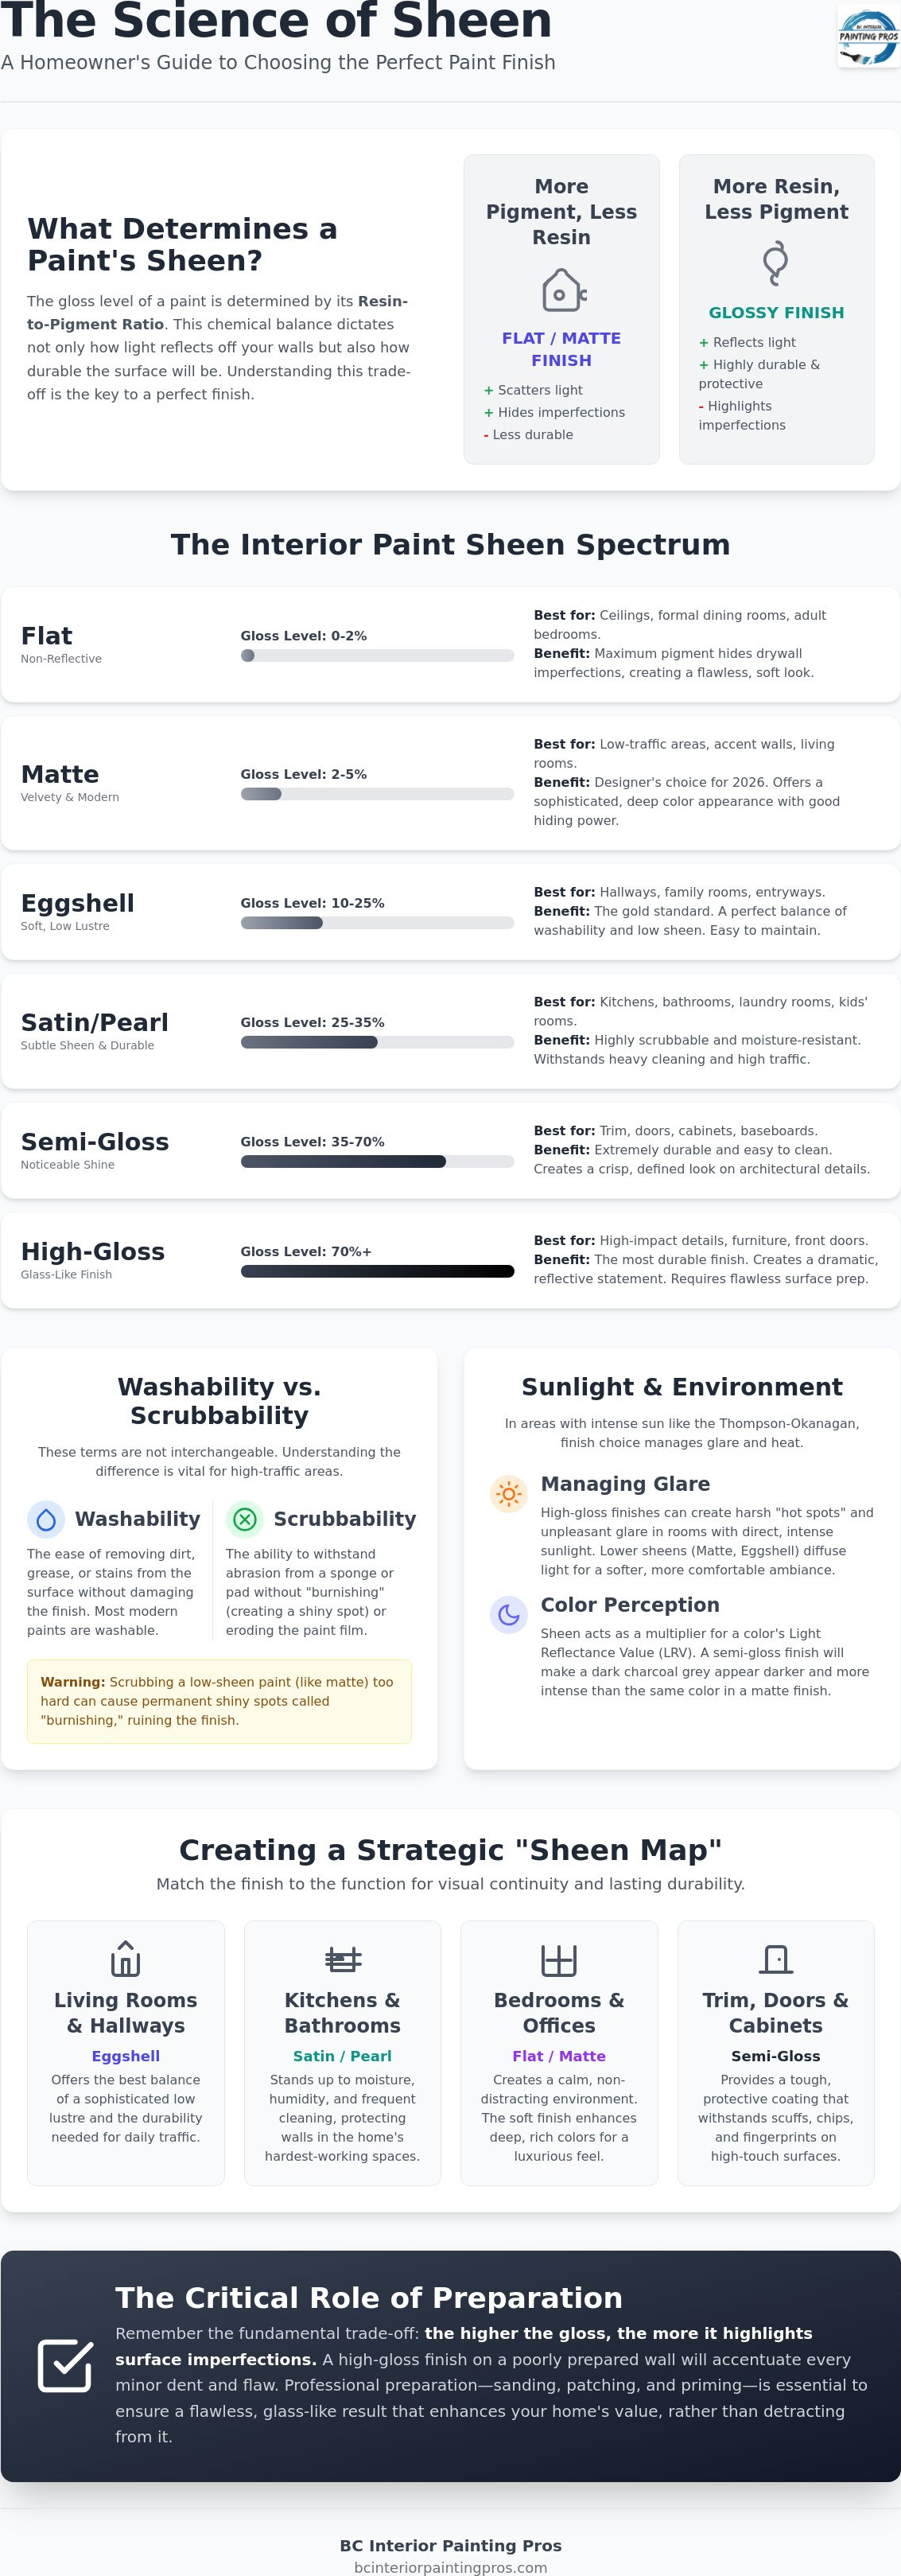Click the Semi-Gloss 35-70% gloss level bar
The width and height of the screenshot is (901, 2576).
point(377,1162)
